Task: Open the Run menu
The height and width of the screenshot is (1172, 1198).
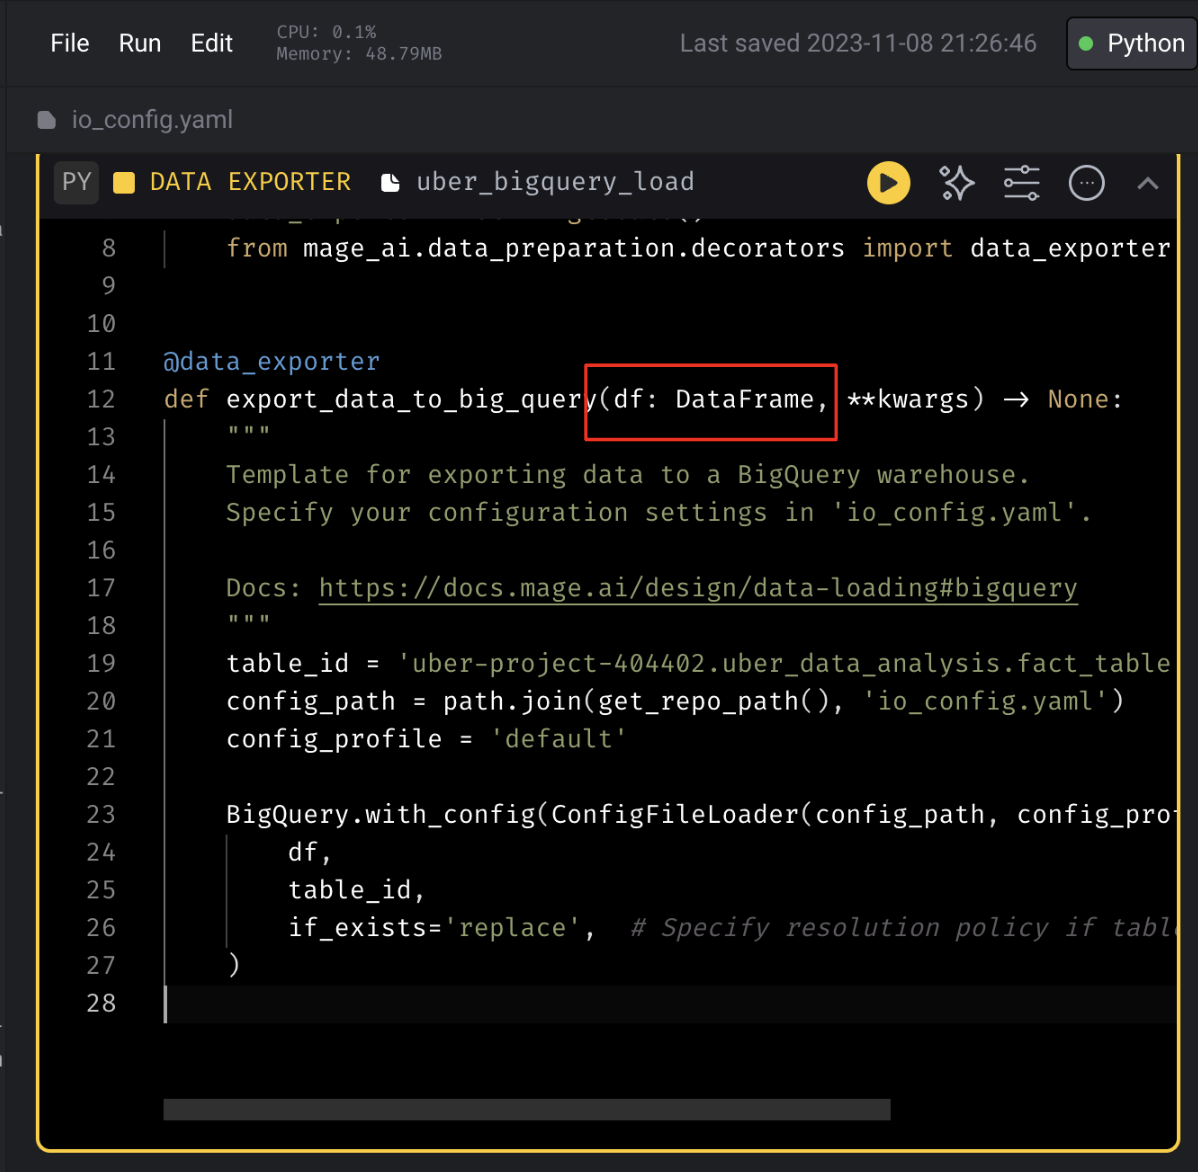Action: (x=140, y=44)
